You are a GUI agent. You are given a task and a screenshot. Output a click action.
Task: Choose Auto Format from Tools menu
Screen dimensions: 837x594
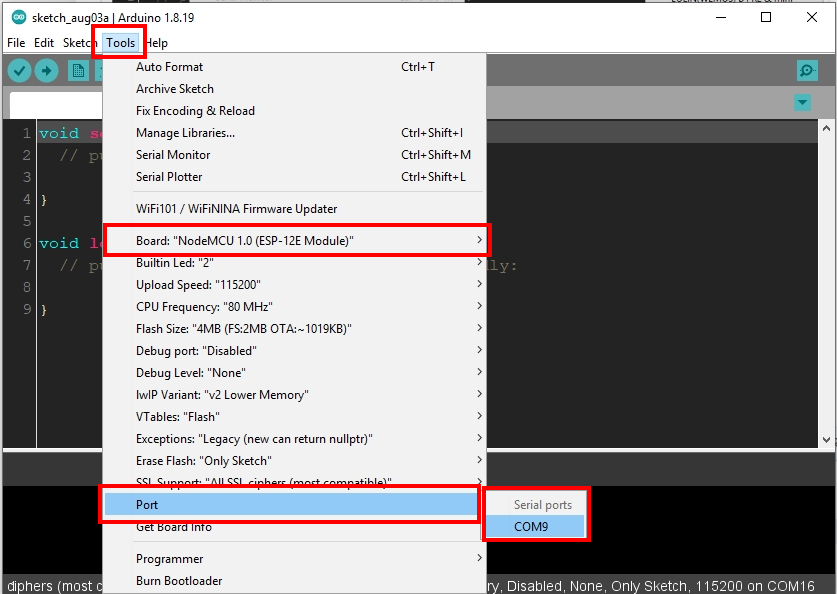(294, 67)
